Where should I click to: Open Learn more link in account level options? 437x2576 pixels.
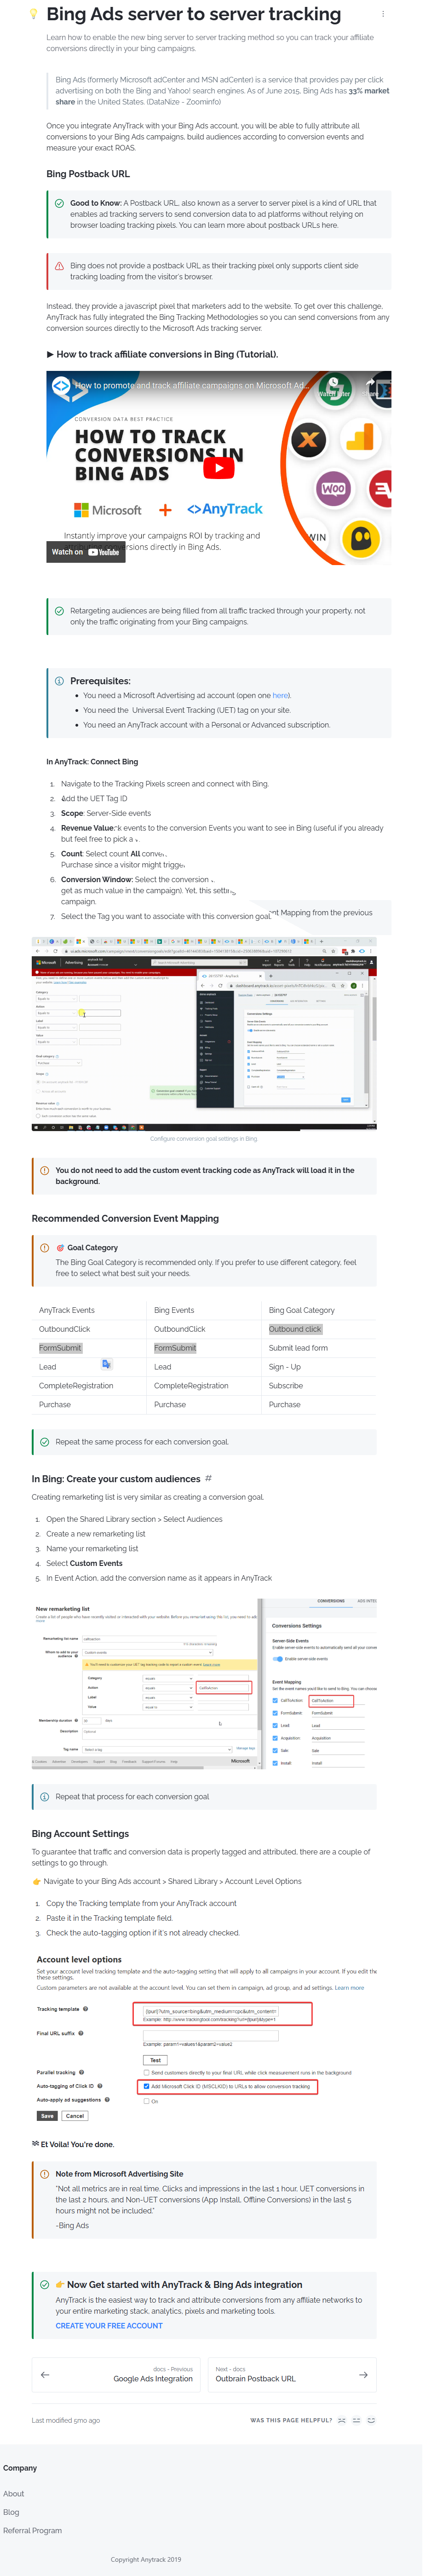pos(349,1988)
